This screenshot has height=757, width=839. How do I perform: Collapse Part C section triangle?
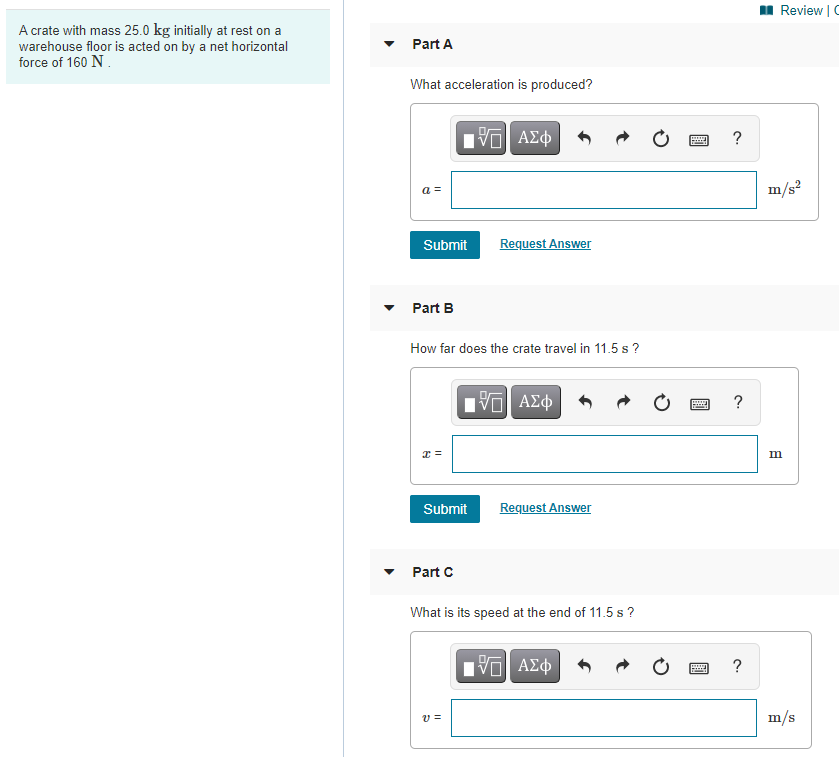389,572
